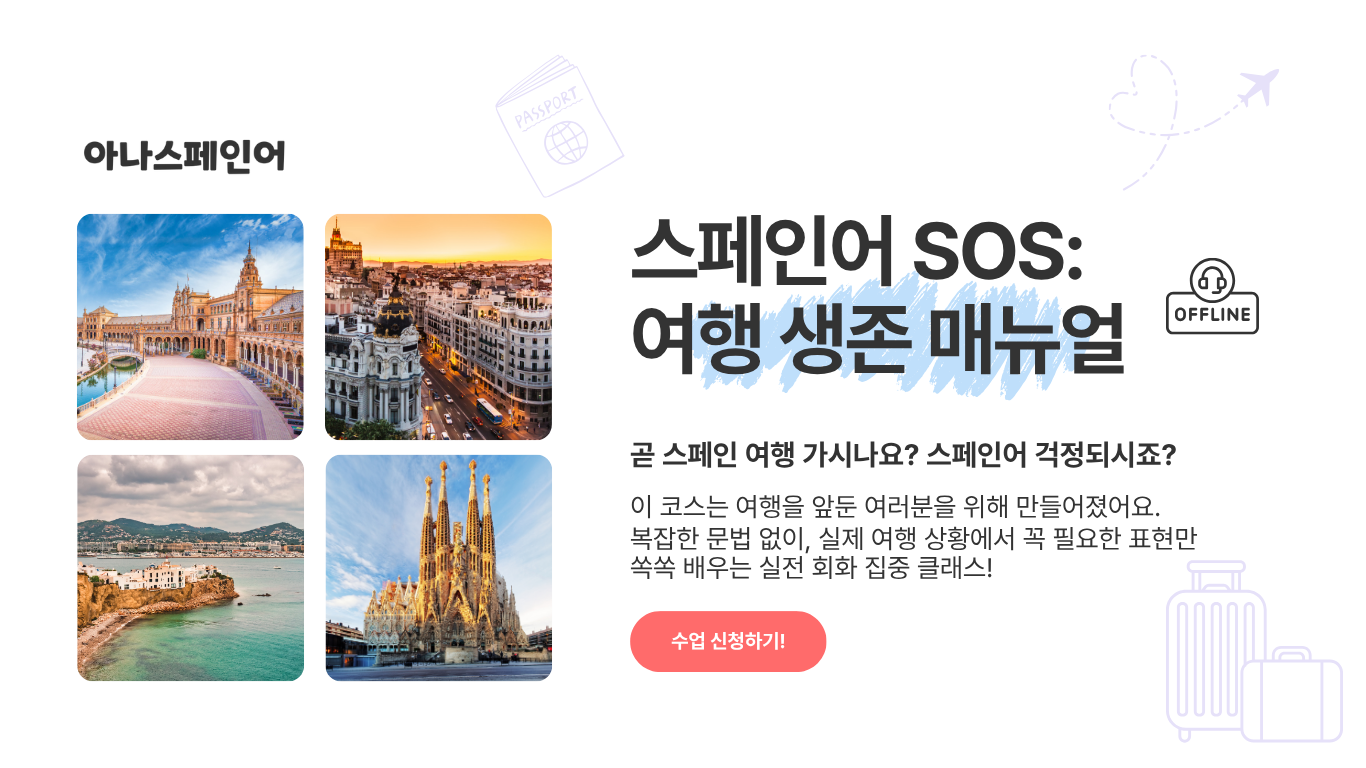Viewport: 1366px width, 768px height.
Task: Open the Ibiza coastline photo
Action: pyautogui.click(x=190, y=568)
